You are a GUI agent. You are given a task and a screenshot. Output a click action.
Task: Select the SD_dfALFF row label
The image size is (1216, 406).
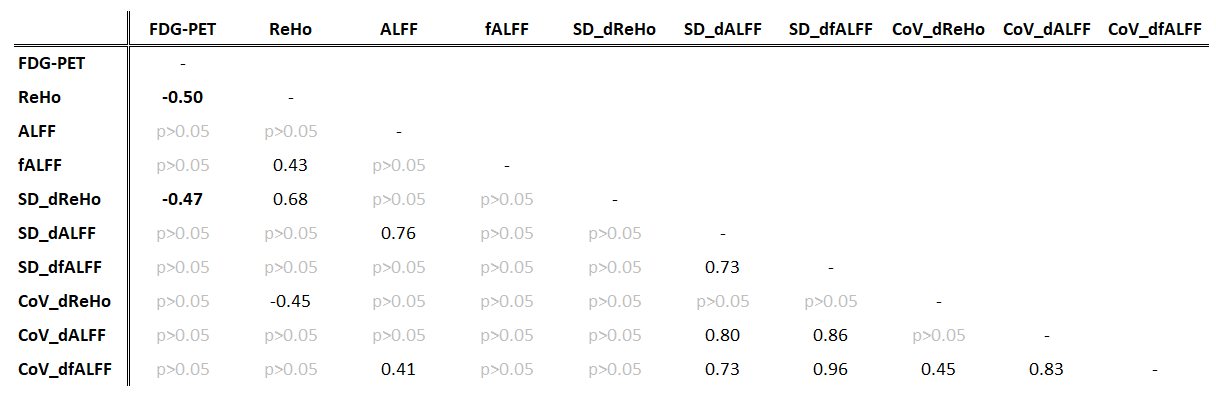pos(60,267)
